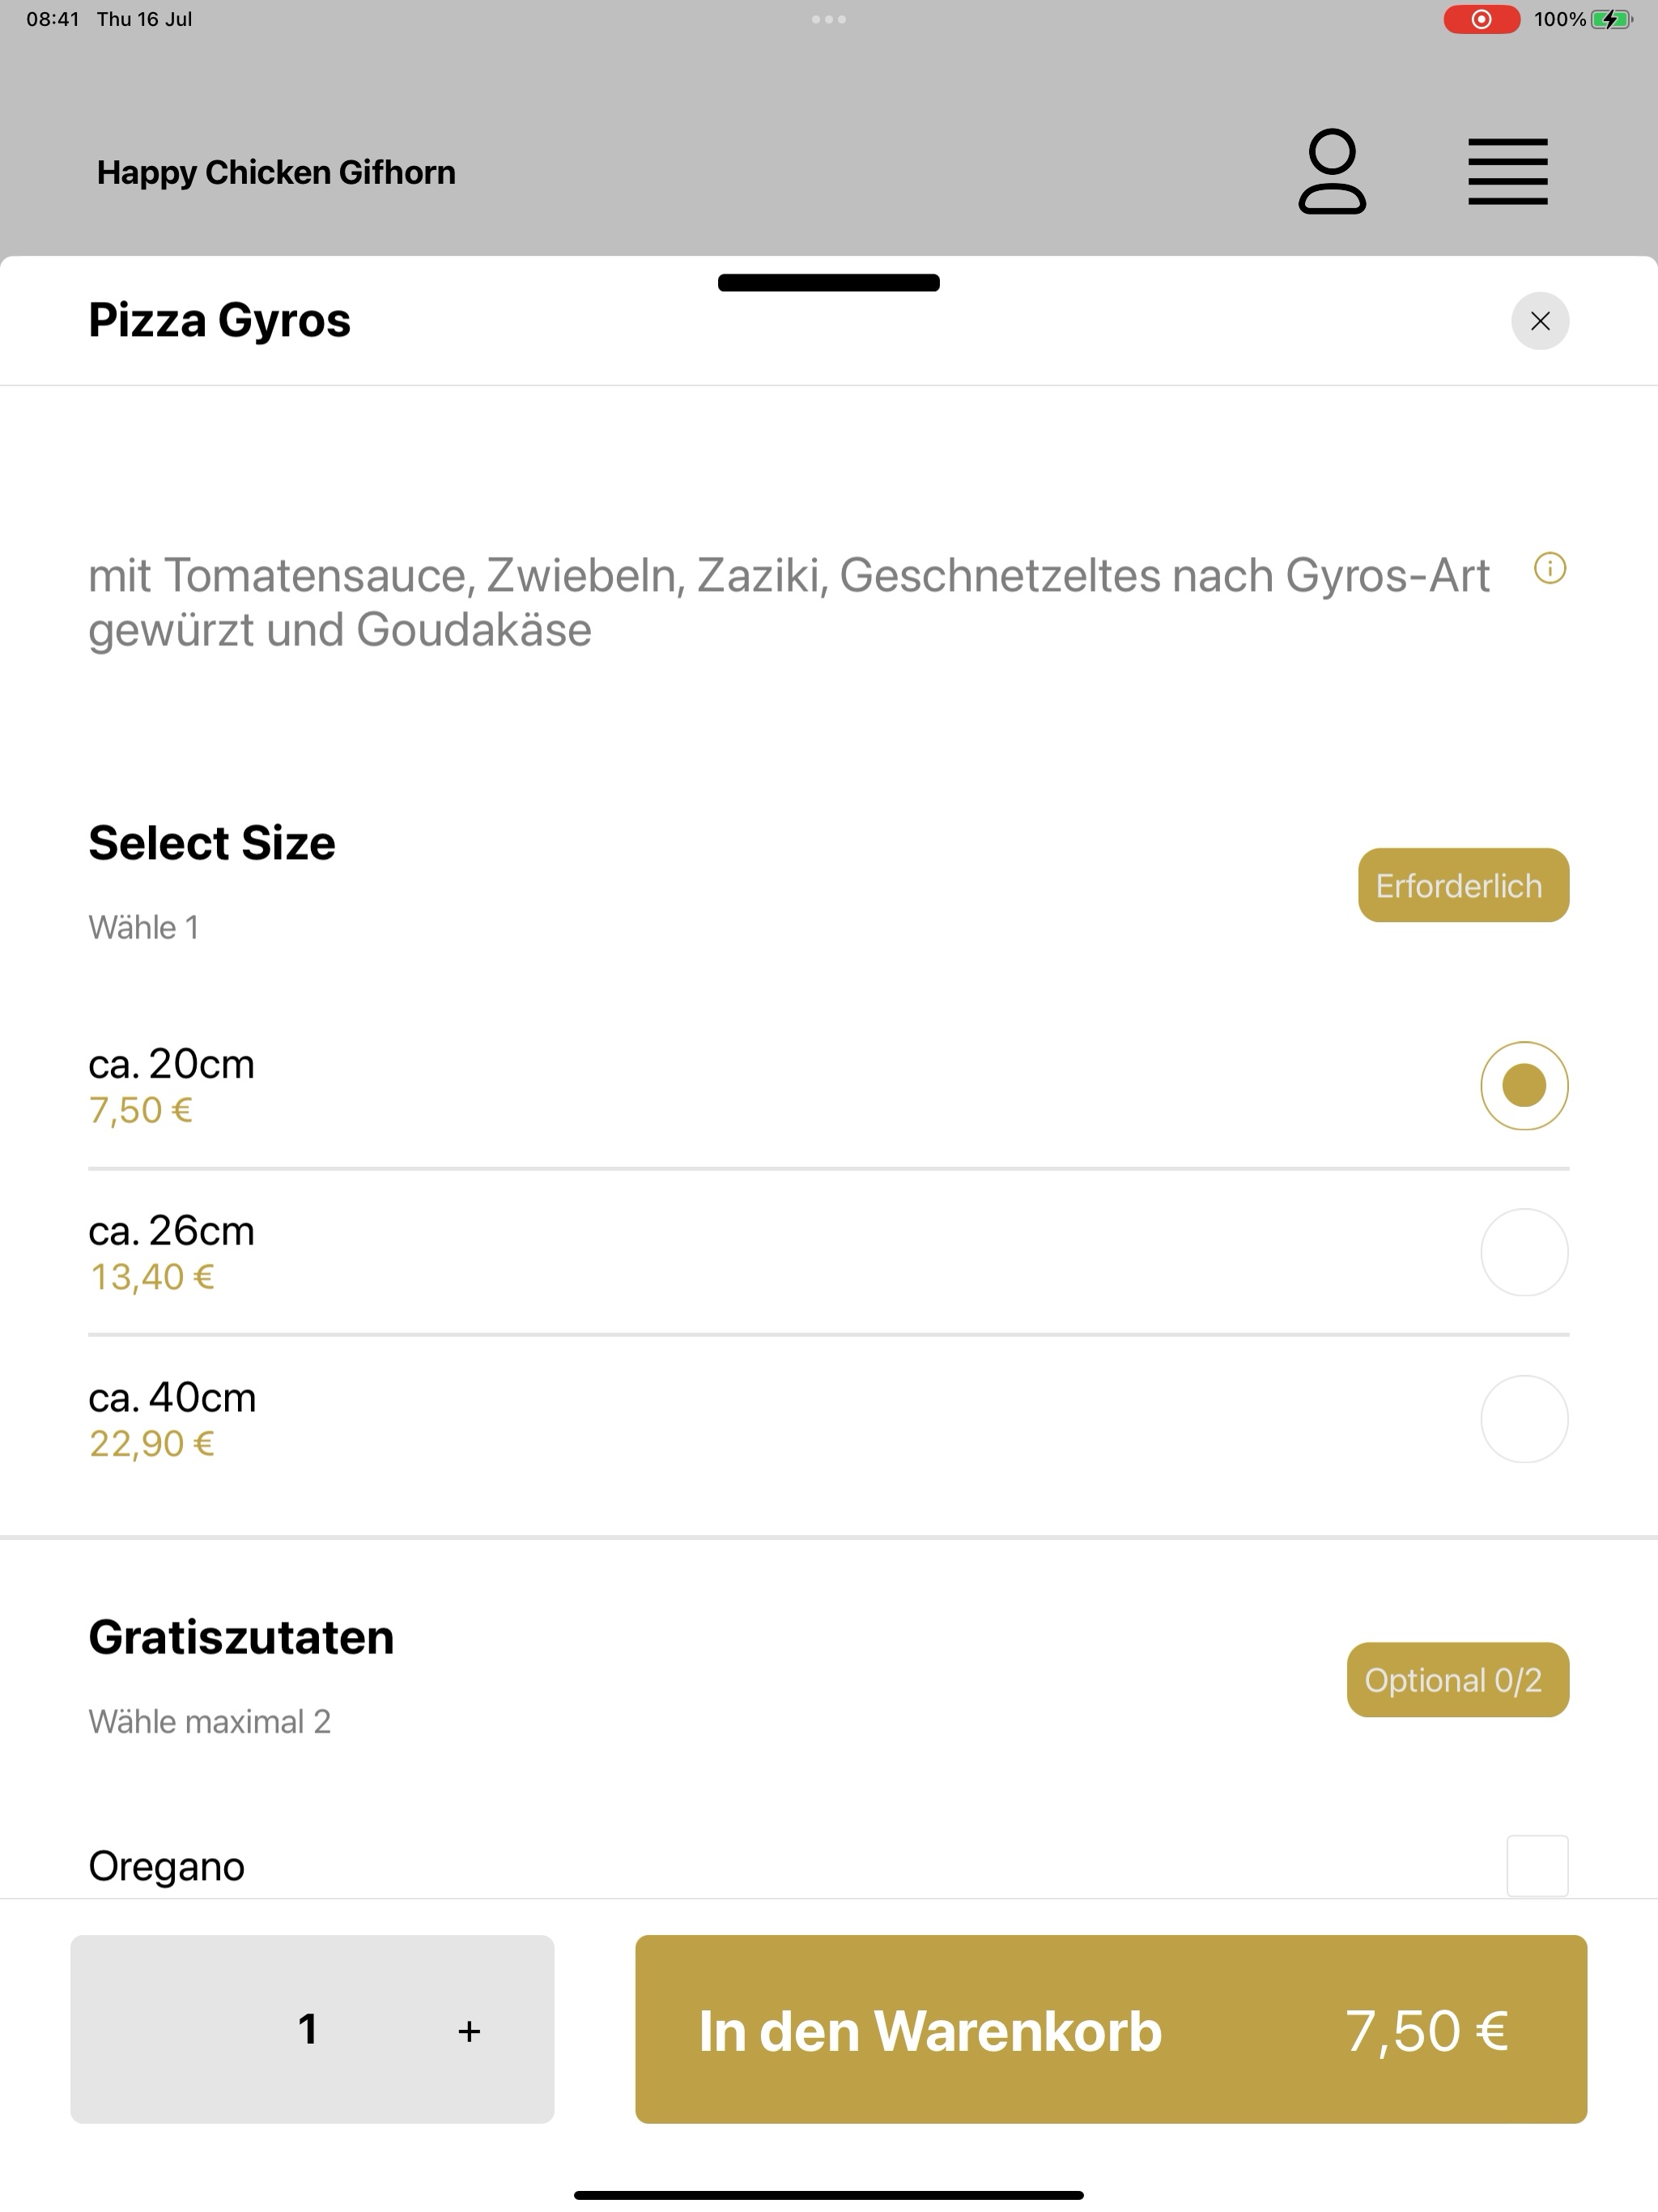Tap the screen recording indicator

pos(1481,19)
